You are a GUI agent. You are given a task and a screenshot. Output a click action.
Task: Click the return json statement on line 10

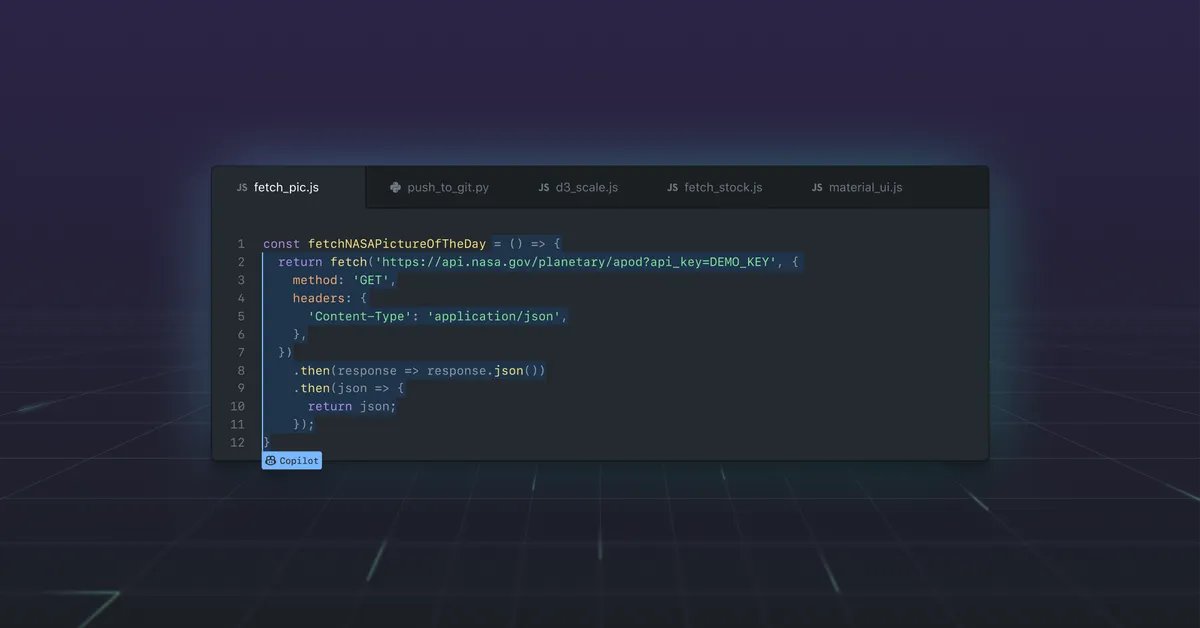pos(355,406)
